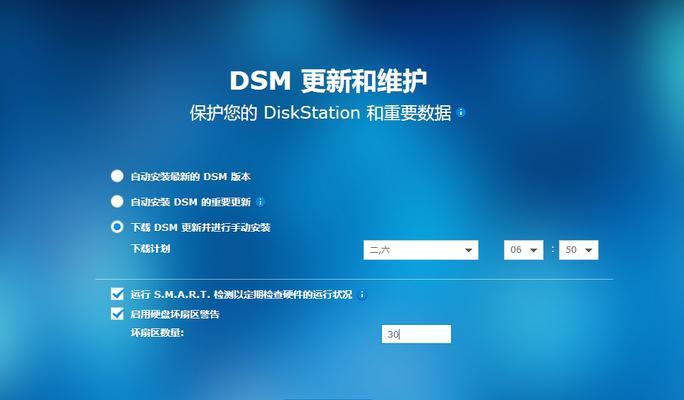The width and height of the screenshot is (684, 400).
Task: Open the 下载计划 day dropdown showing 二,六
Action: (x=421, y=250)
